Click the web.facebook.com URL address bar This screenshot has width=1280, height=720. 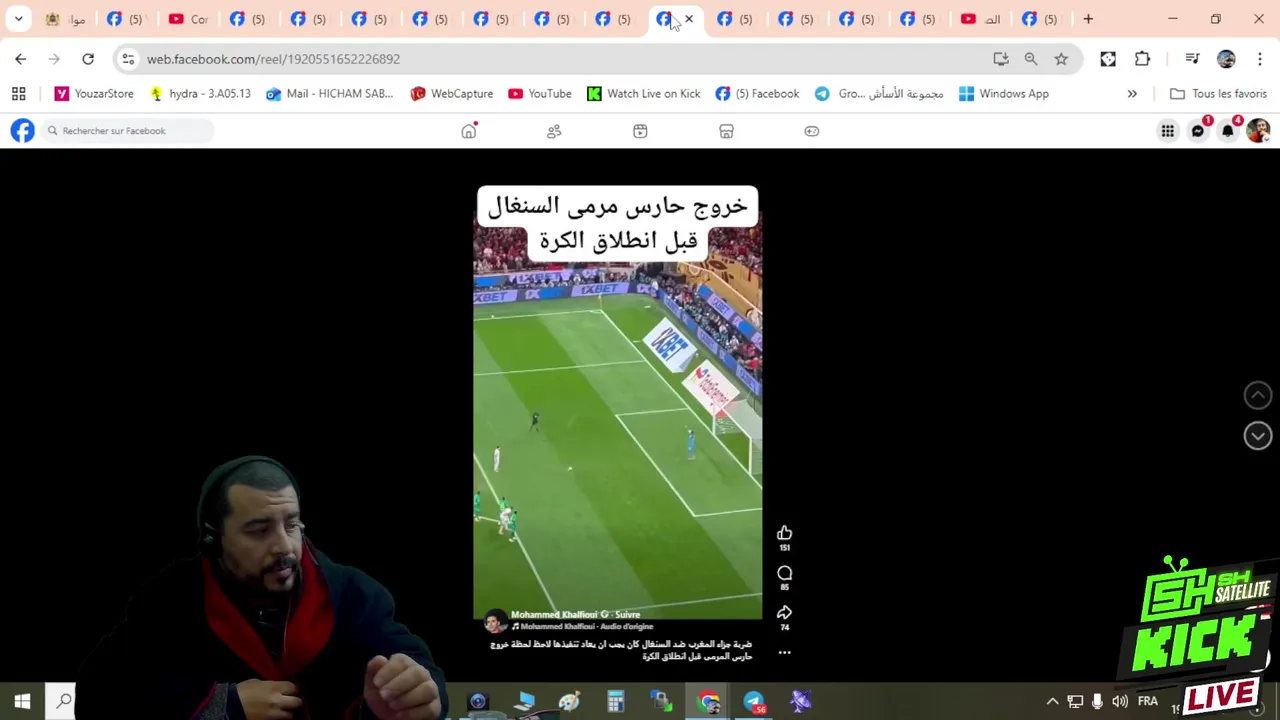pyautogui.click(x=273, y=59)
